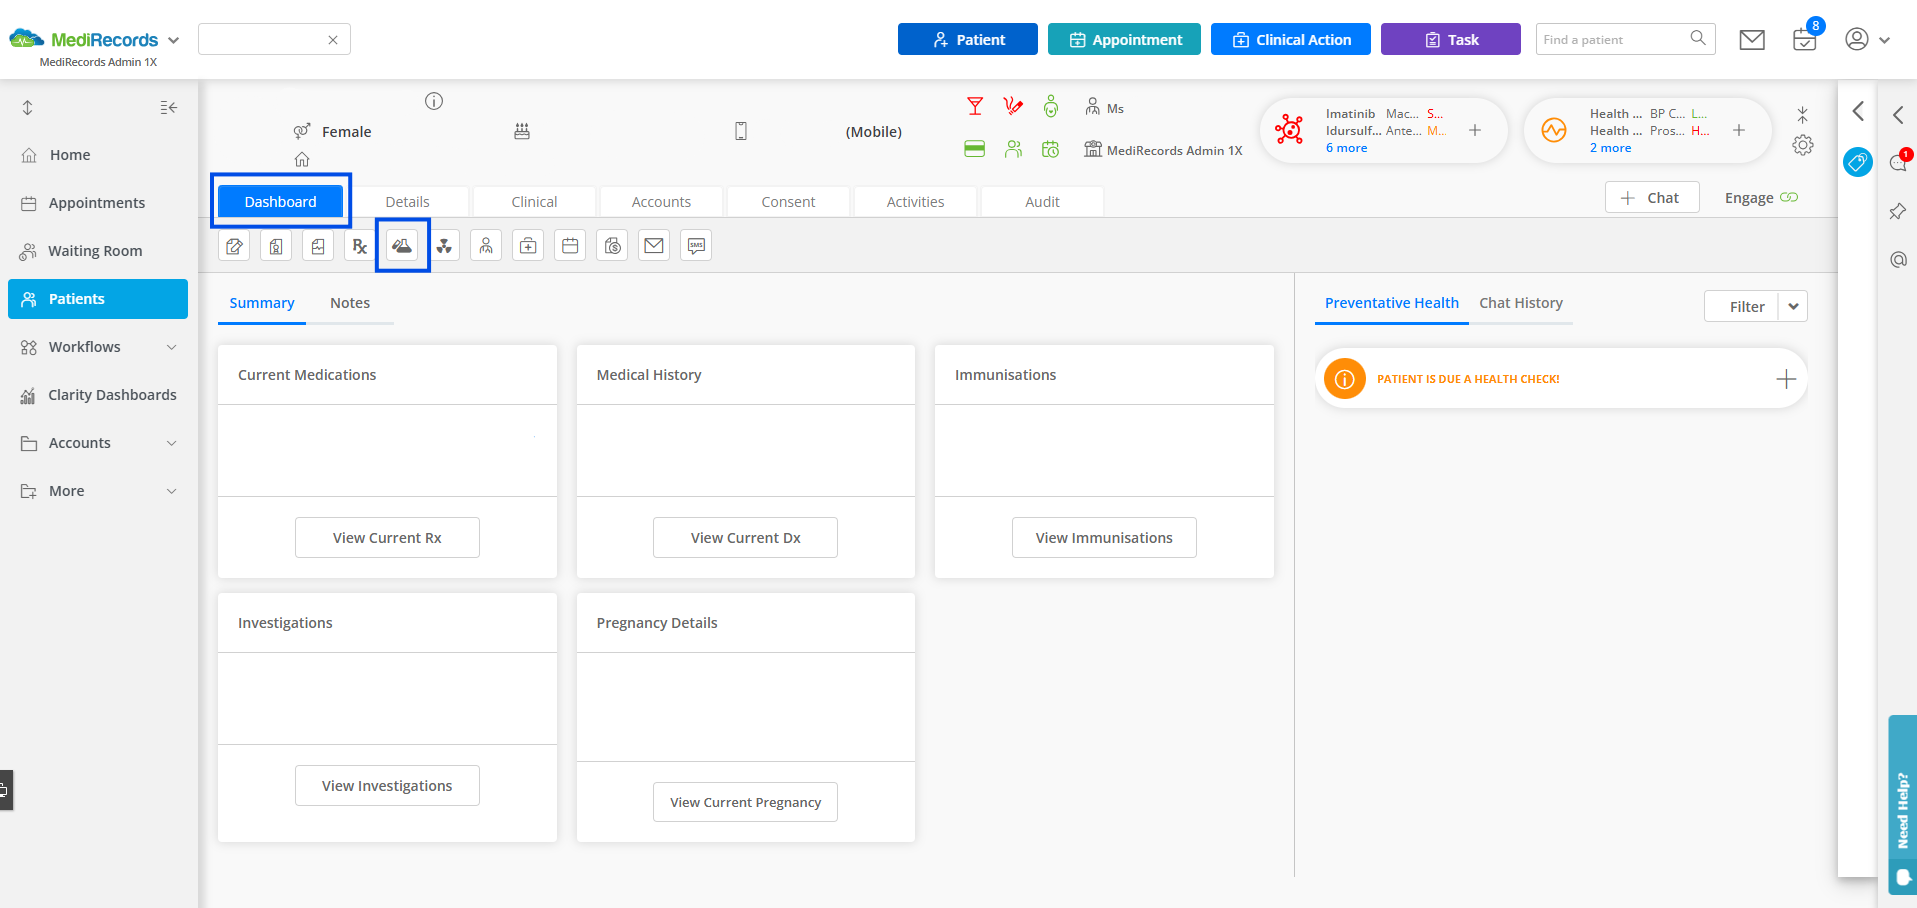Click the SMS message icon
1917x908 pixels.
coord(696,246)
